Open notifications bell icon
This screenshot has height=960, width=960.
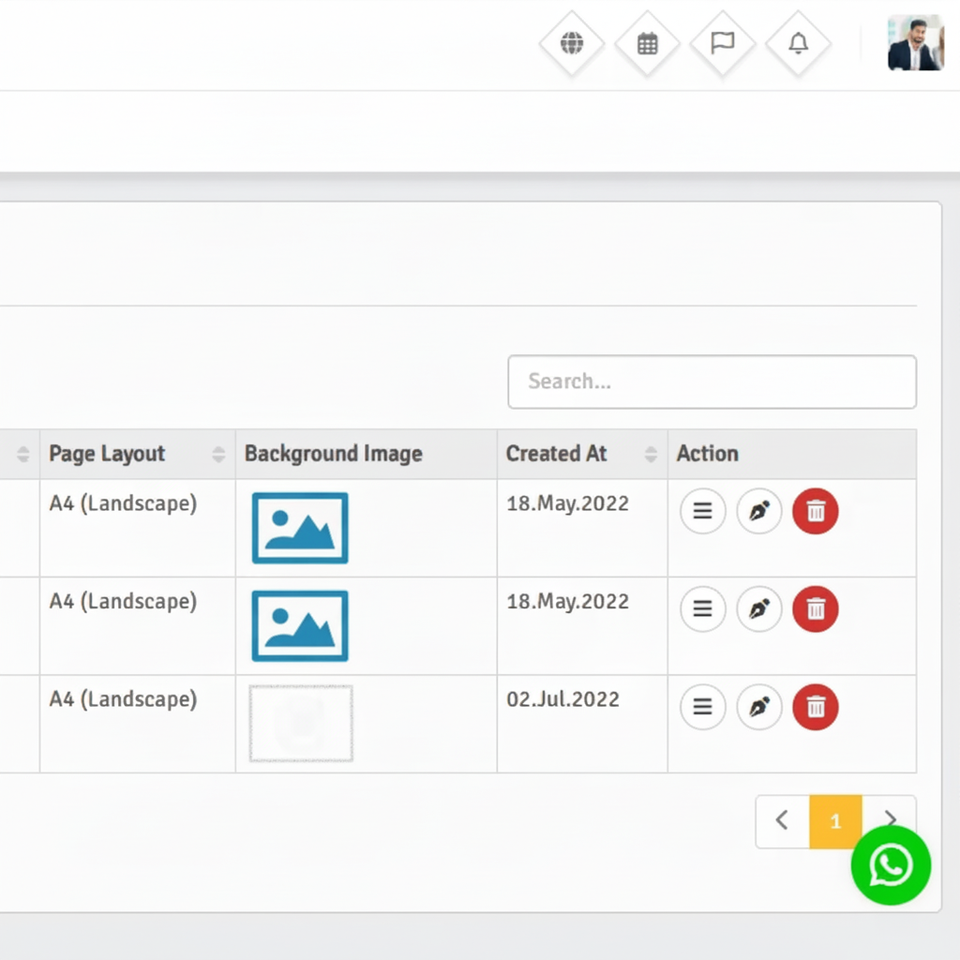798,44
